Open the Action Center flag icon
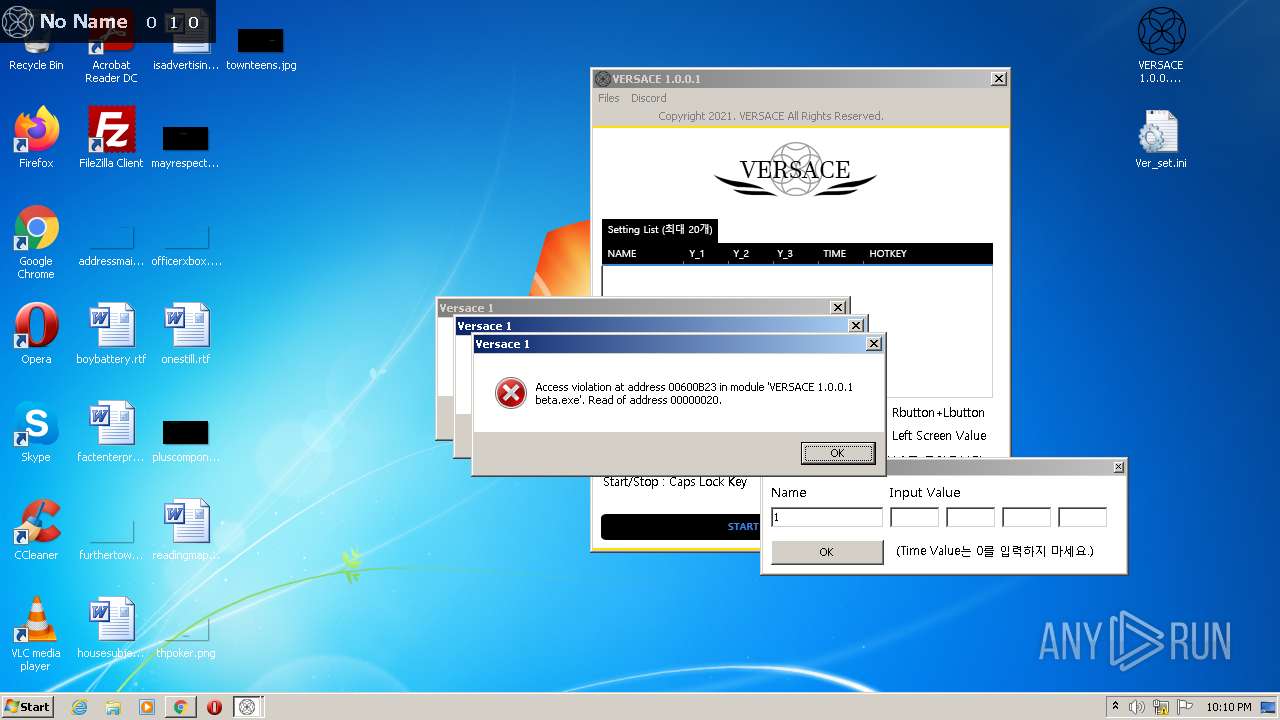Viewport: 1280px width, 720px height. click(1185, 707)
